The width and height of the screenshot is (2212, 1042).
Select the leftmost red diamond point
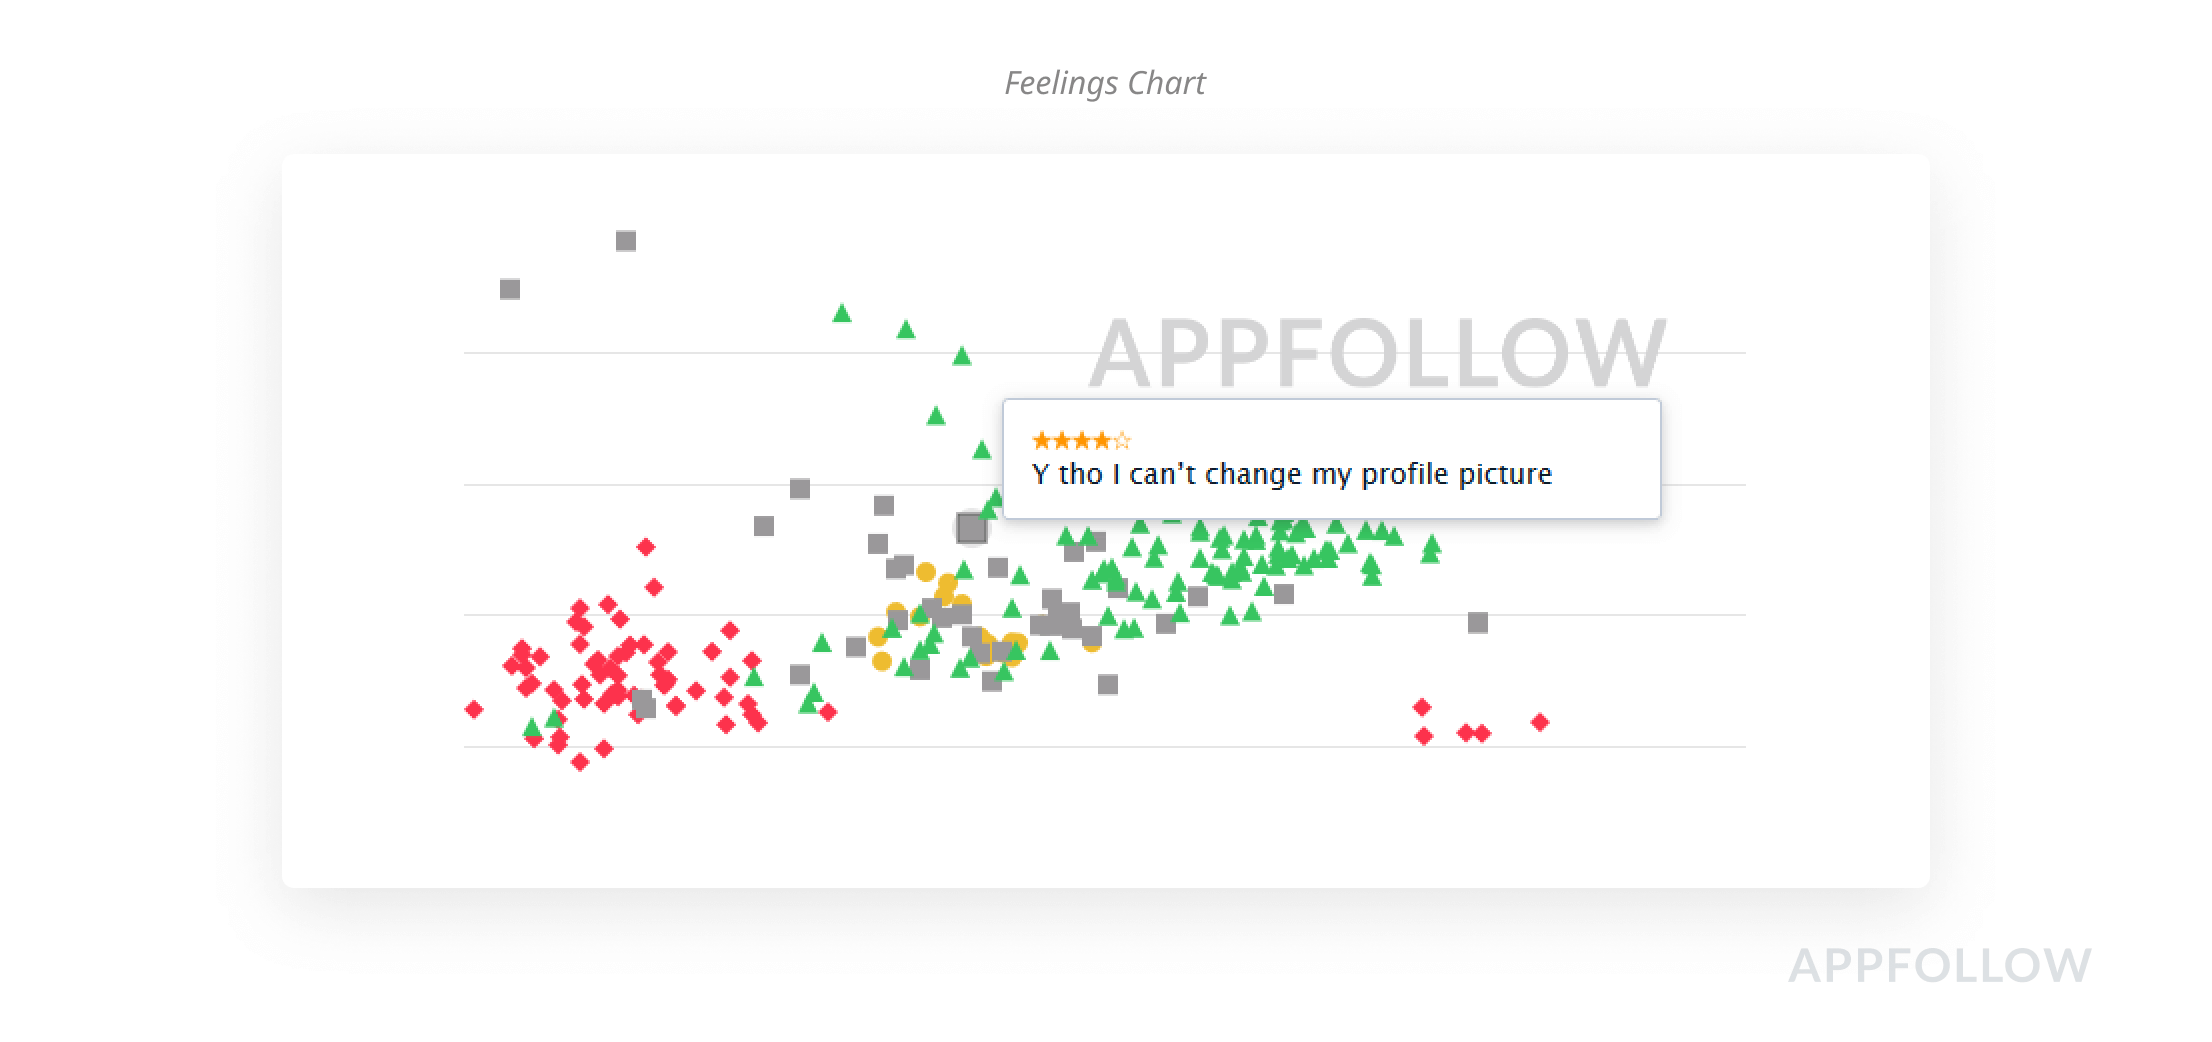[474, 709]
